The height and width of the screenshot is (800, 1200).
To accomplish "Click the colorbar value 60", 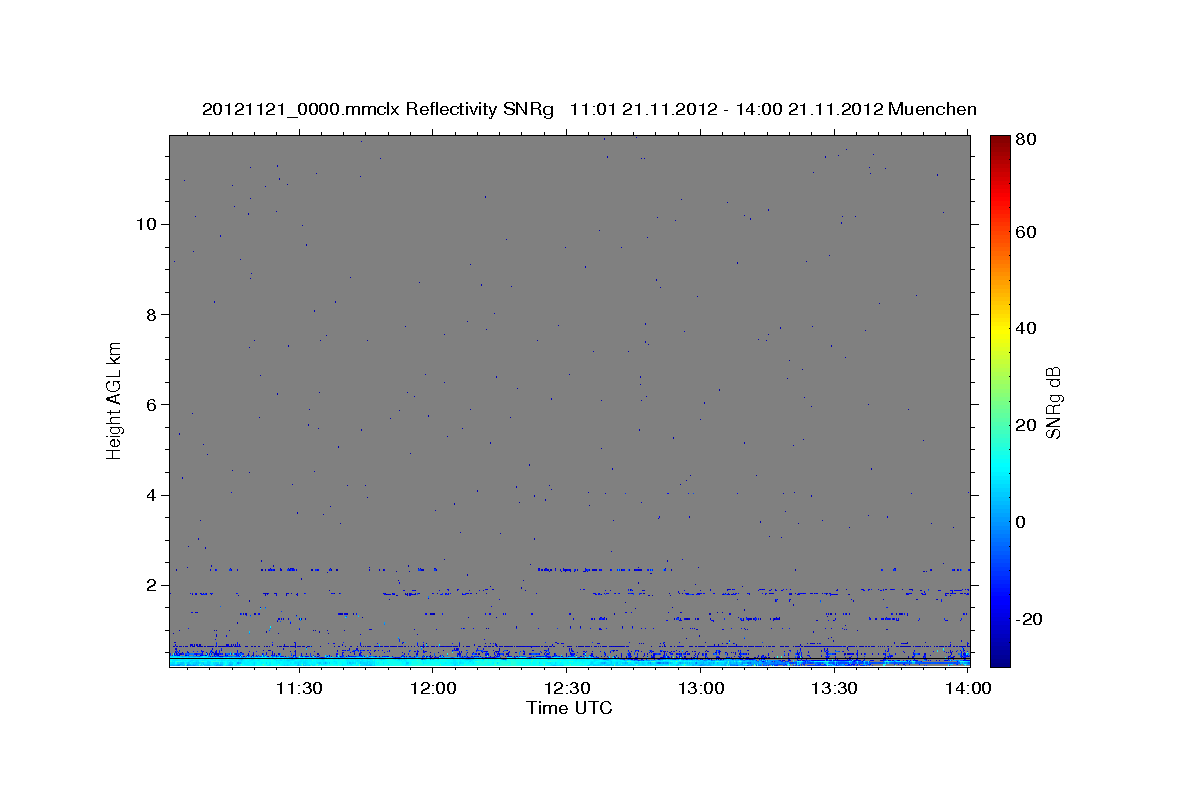I will click(x=1026, y=232).
